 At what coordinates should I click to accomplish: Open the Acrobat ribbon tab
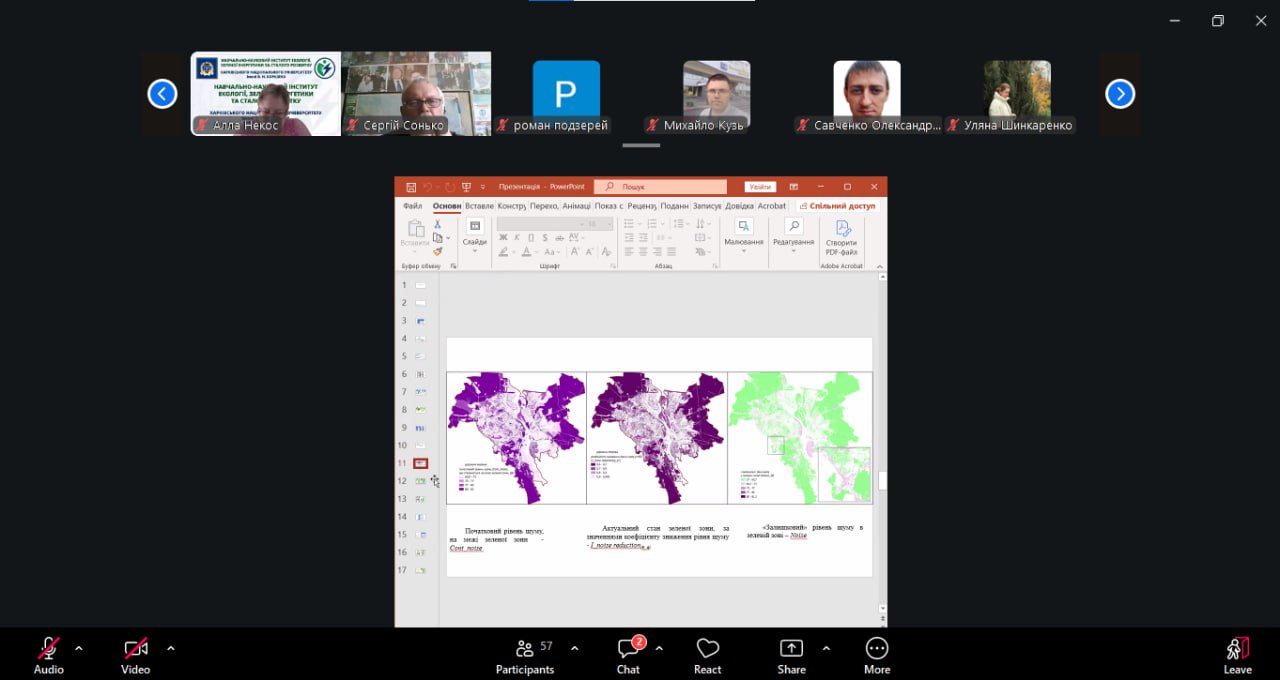(x=772, y=206)
